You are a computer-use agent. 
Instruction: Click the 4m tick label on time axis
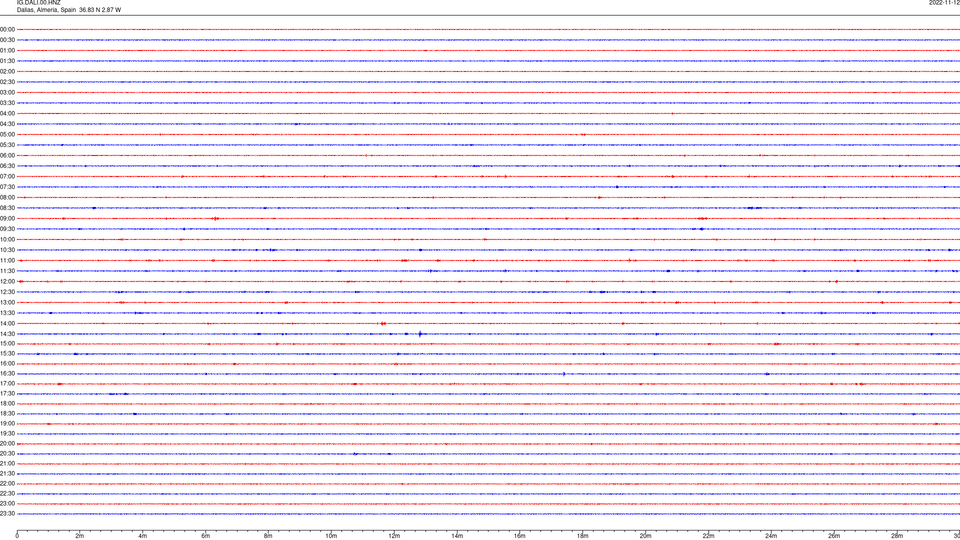143,536
